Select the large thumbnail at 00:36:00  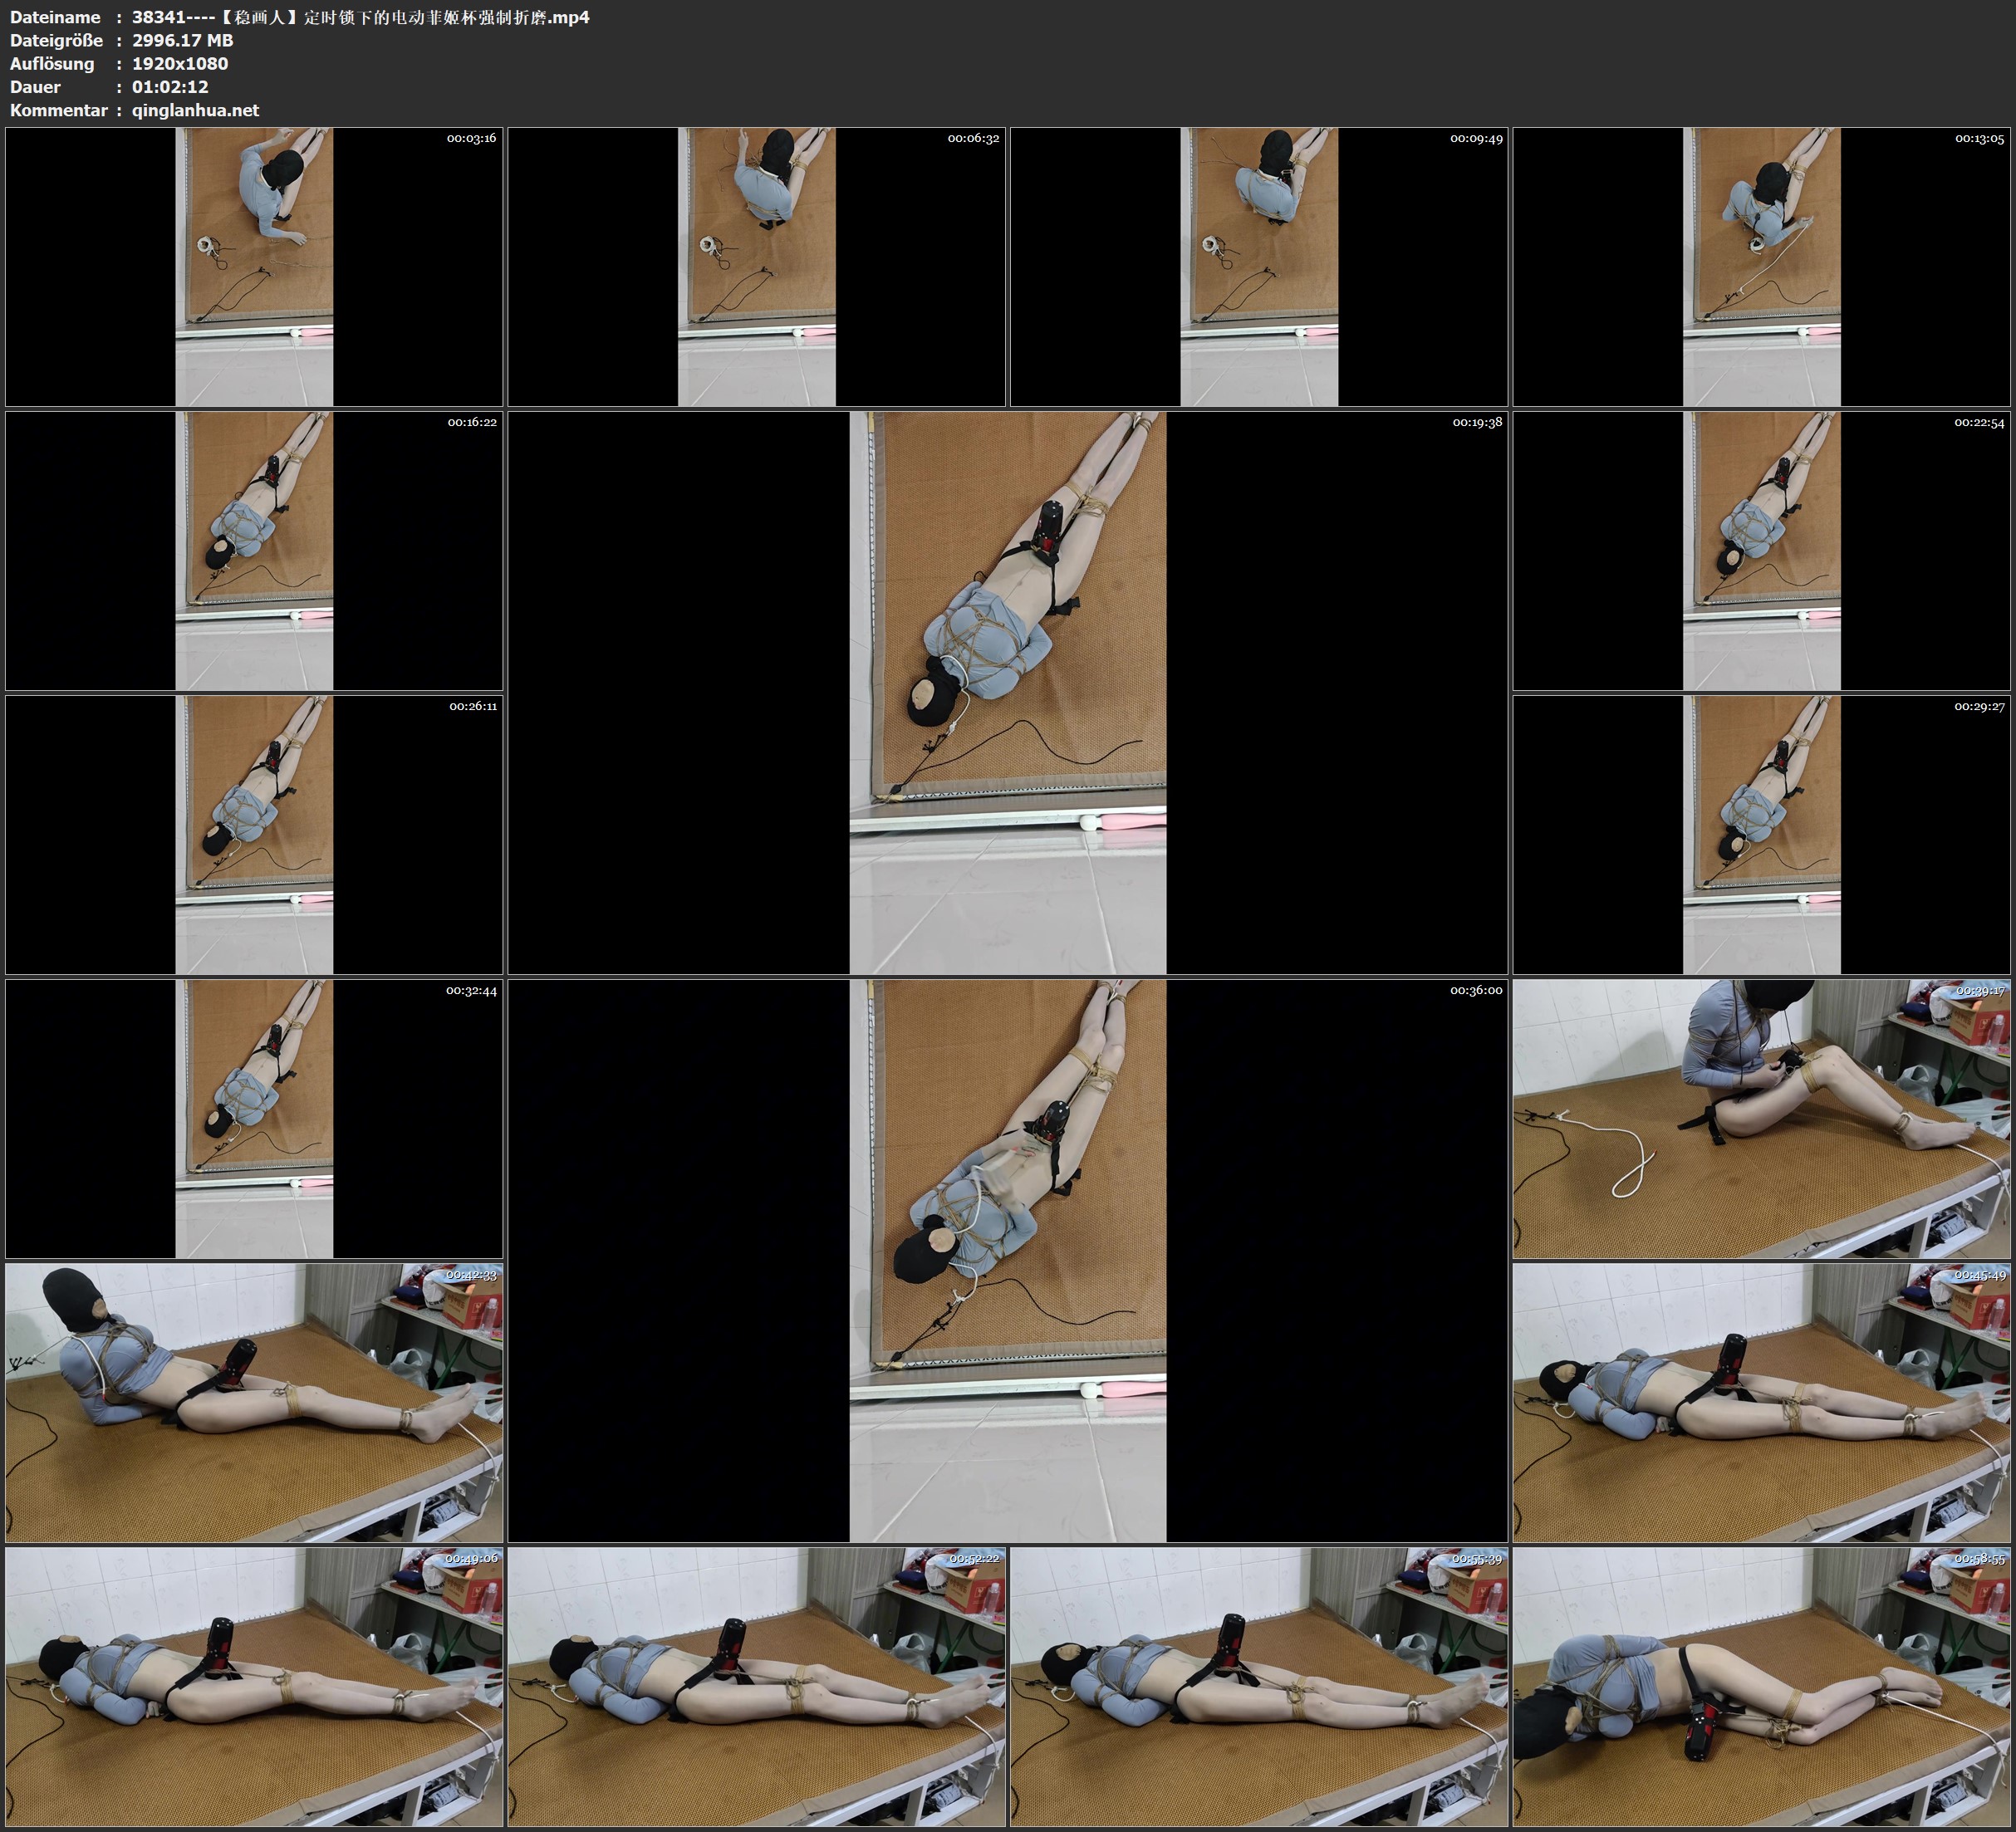point(1007,1260)
